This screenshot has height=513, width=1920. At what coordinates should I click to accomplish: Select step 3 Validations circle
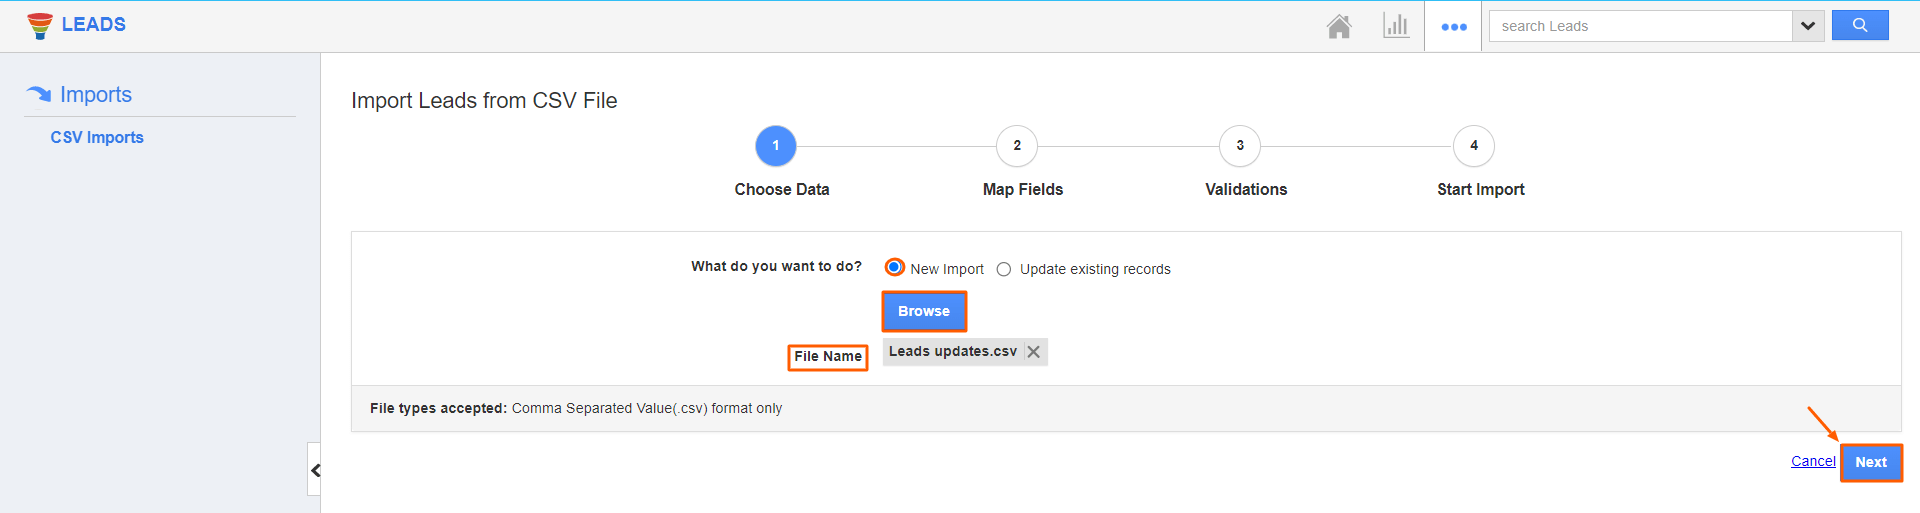click(x=1240, y=146)
